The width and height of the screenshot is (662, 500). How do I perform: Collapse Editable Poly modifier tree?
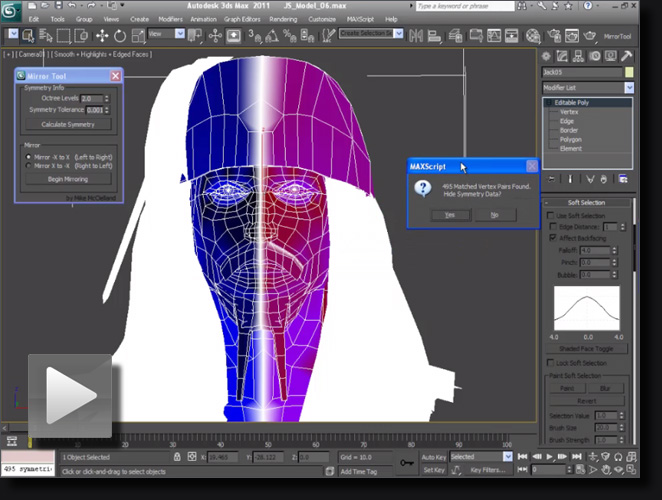tap(548, 102)
